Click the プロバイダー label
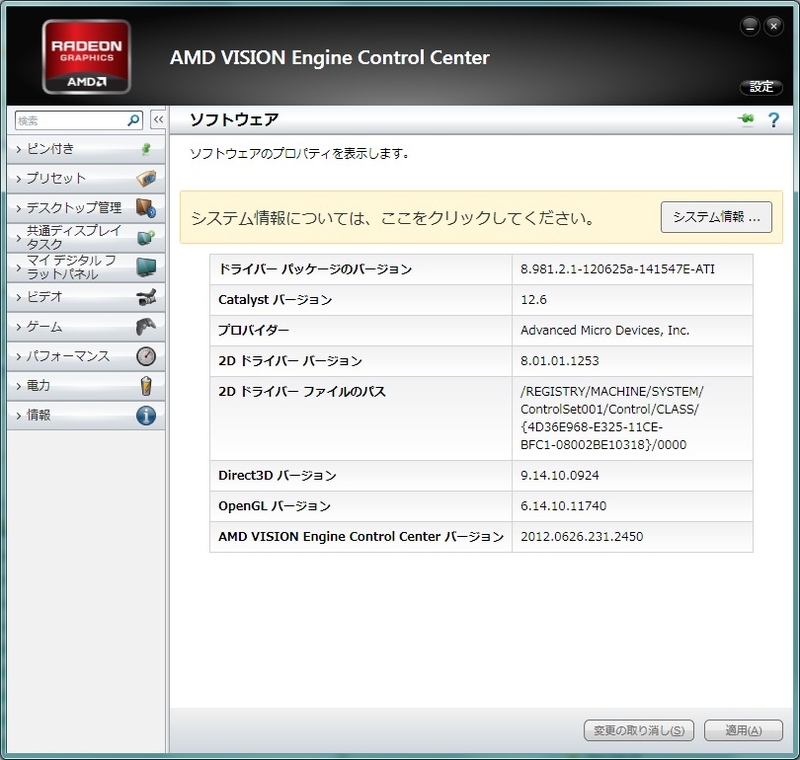This screenshot has width=800, height=760. (254, 330)
